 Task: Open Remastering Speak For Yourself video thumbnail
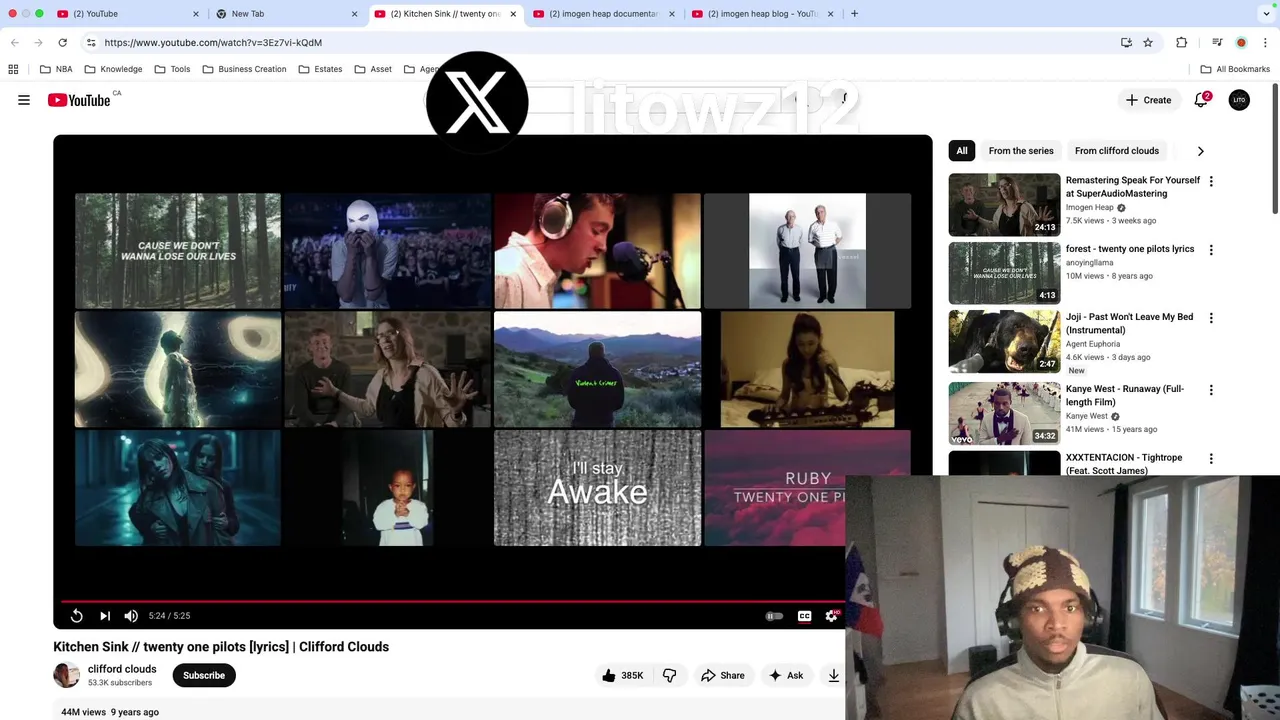pos(1004,205)
